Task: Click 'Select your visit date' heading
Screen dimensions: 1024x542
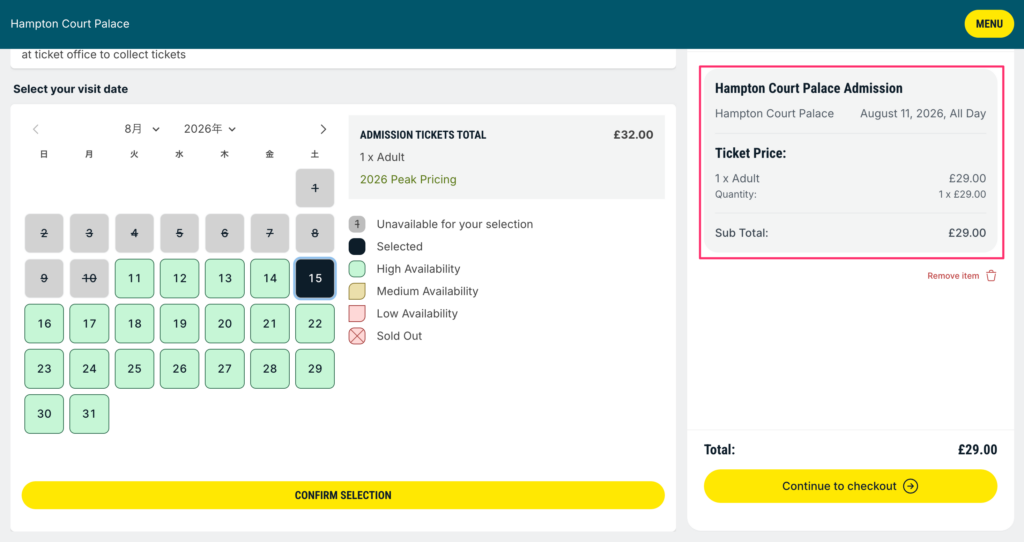Action: tap(71, 89)
